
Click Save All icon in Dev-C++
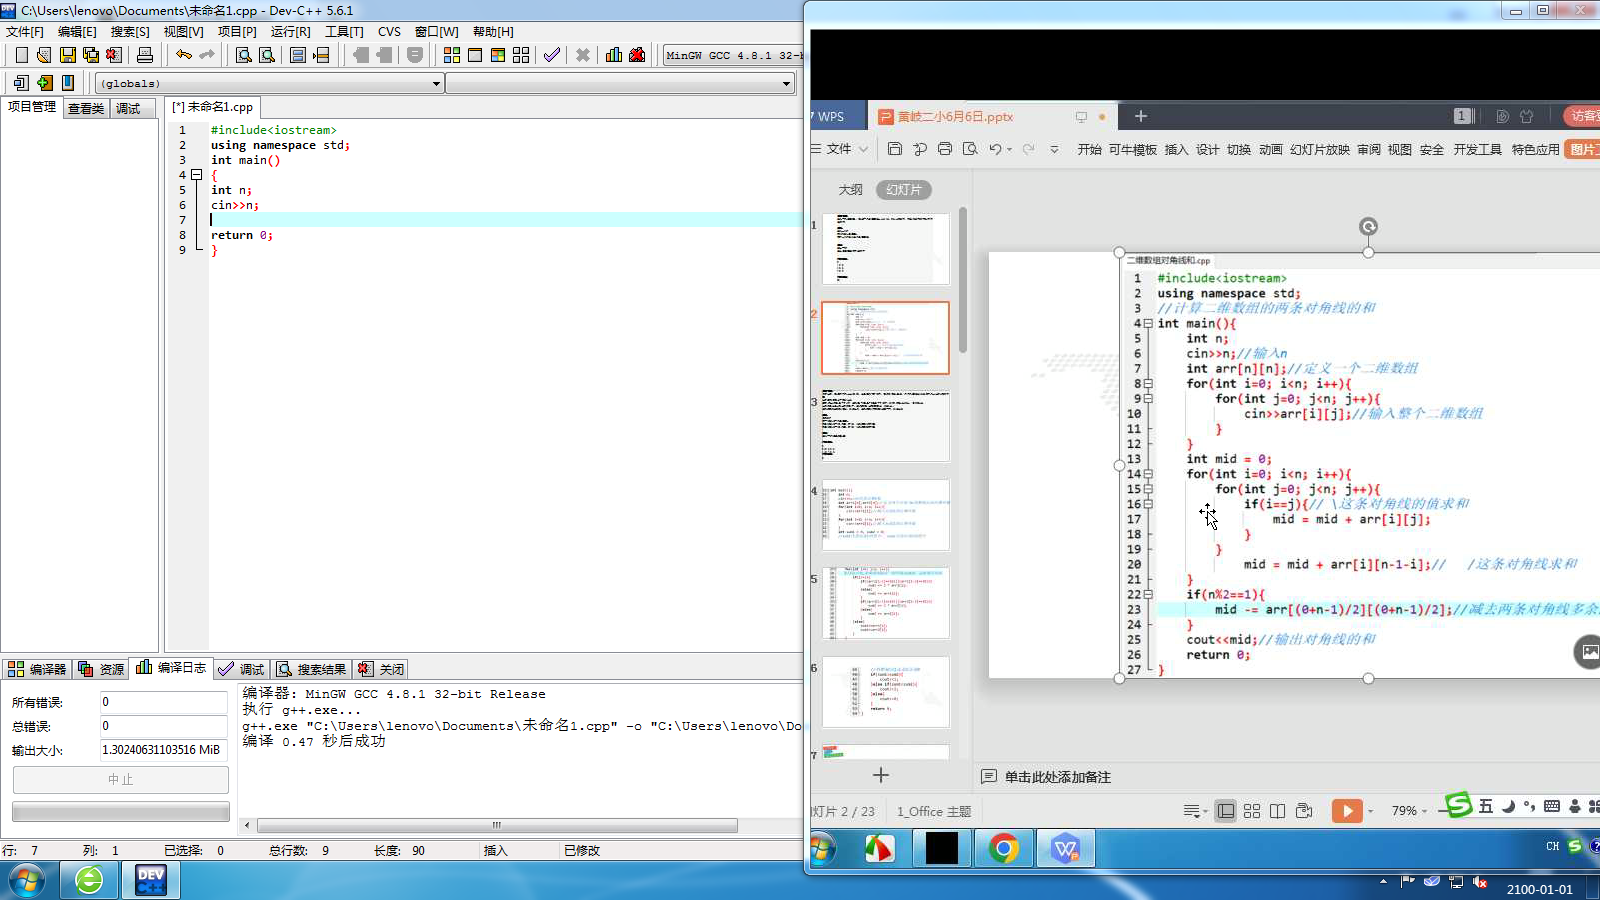click(91, 55)
